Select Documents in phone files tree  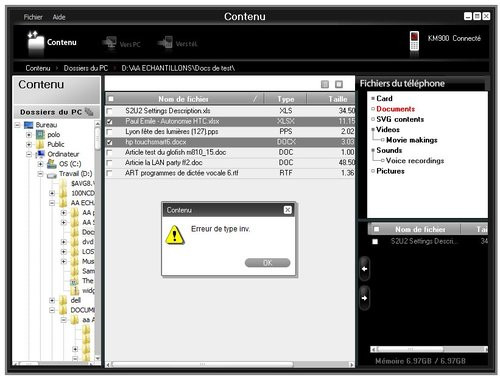click(395, 109)
